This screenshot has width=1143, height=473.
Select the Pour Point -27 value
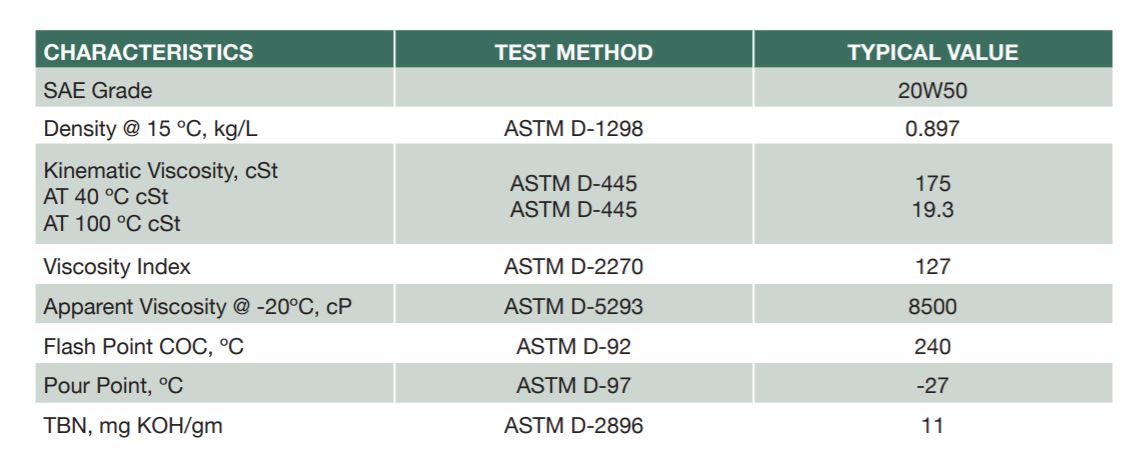tap(932, 386)
